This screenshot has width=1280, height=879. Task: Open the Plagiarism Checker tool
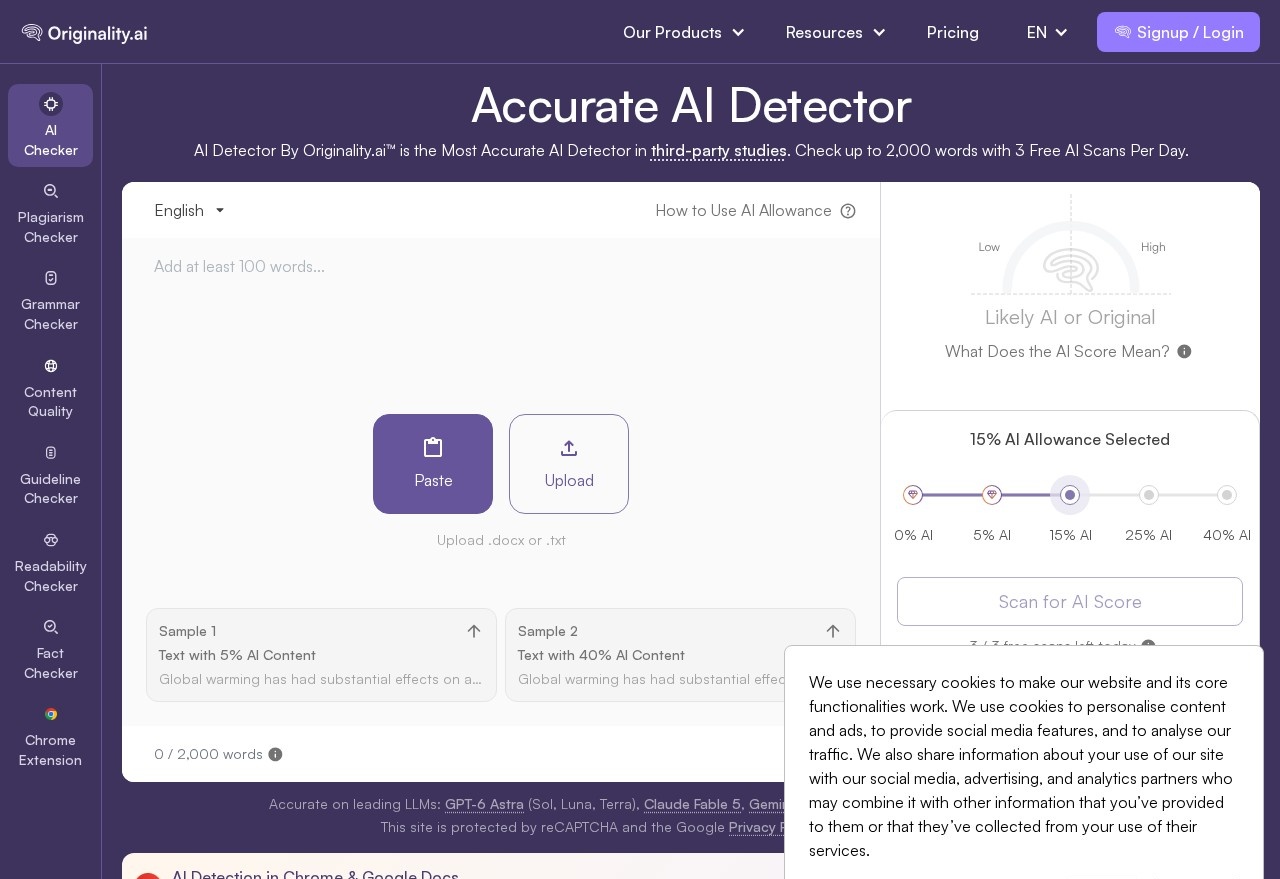[x=50, y=214]
